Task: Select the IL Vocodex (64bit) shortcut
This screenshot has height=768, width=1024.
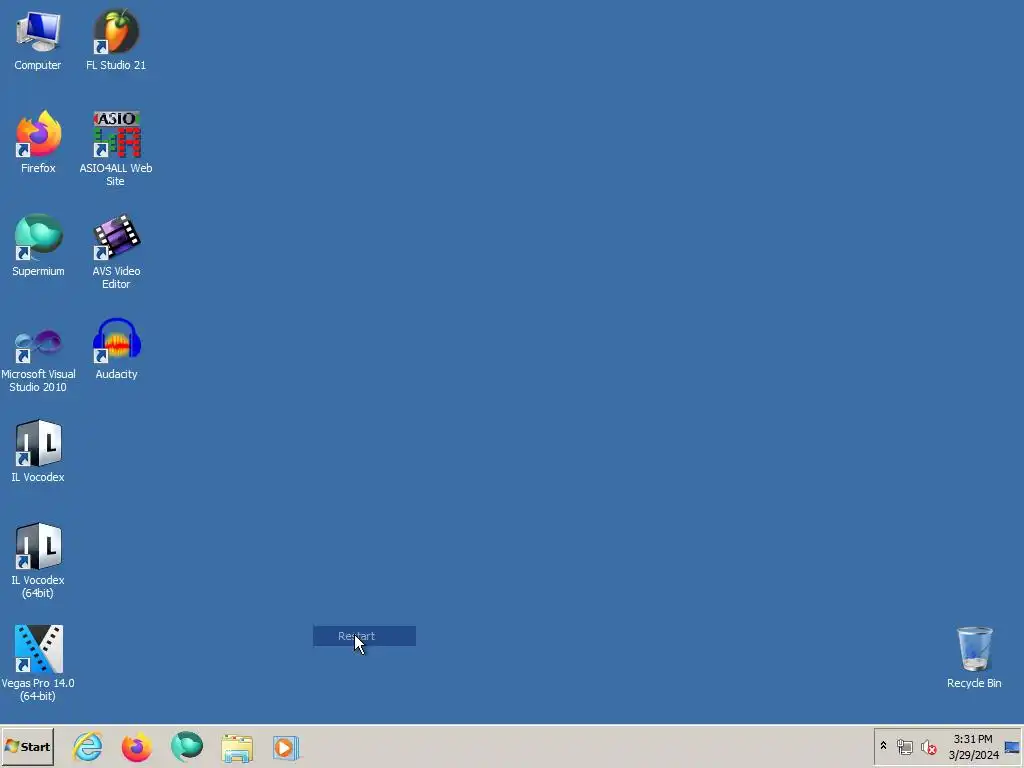Action: click(x=38, y=561)
